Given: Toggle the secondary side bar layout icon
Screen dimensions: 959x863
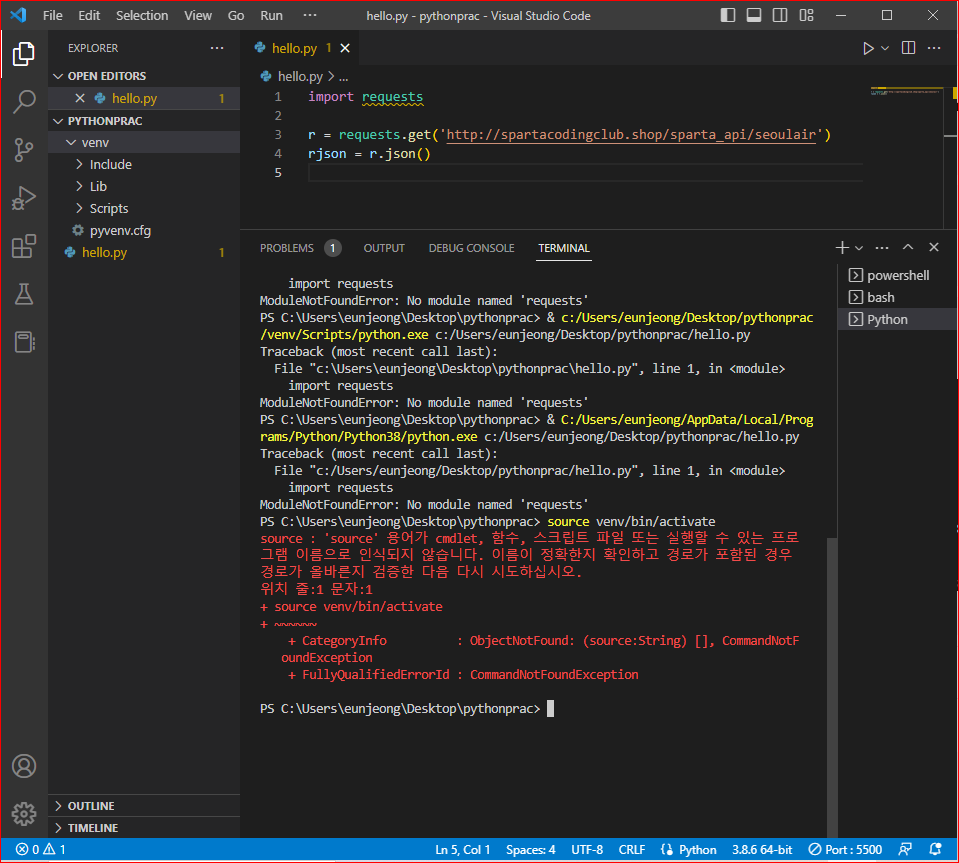Looking at the screenshot, I should [780, 15].
